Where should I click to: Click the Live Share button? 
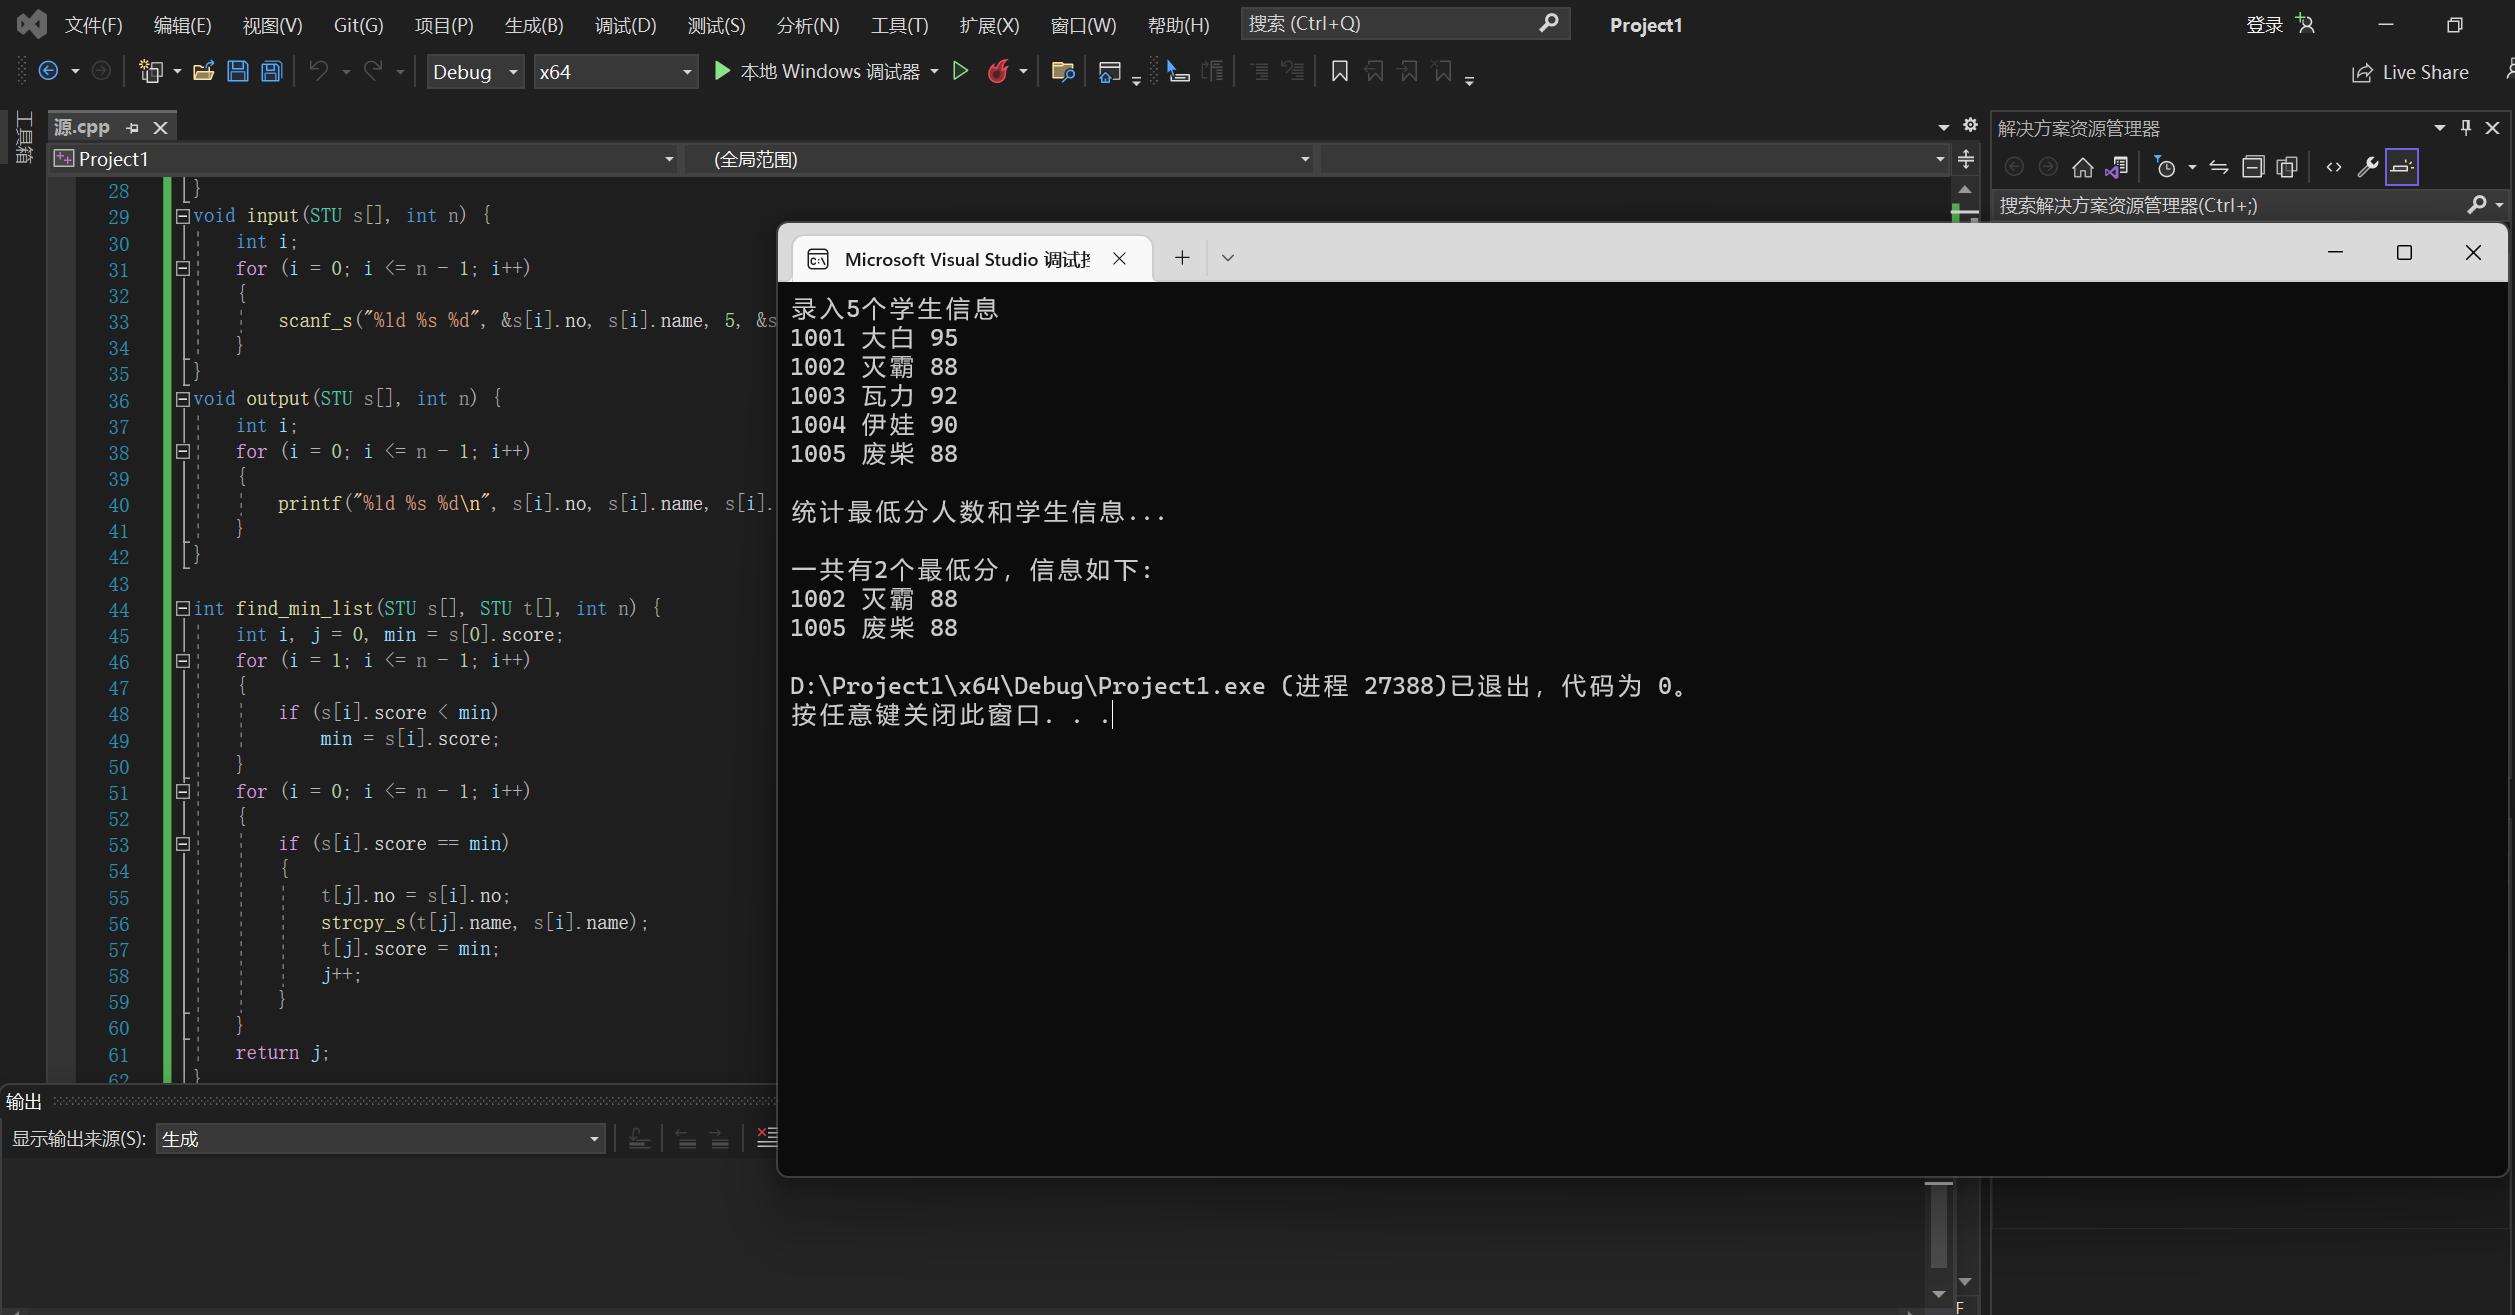click(2410, 72)
